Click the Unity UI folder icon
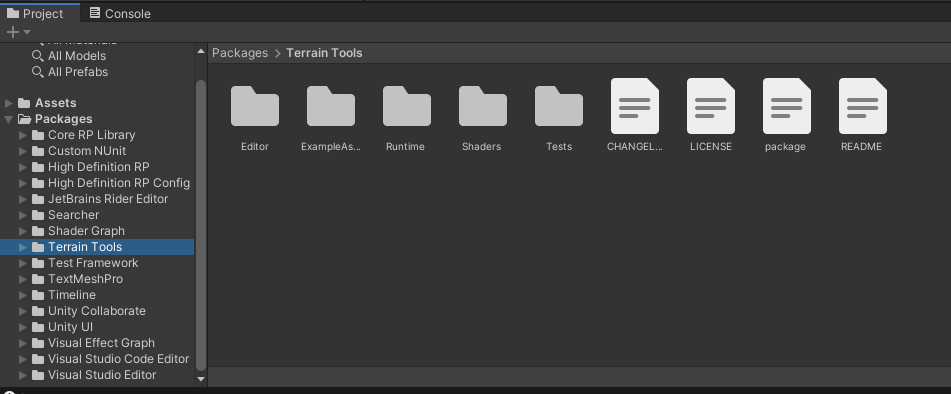The height and width of the screenshot is (394, 951). pos(38,327)
